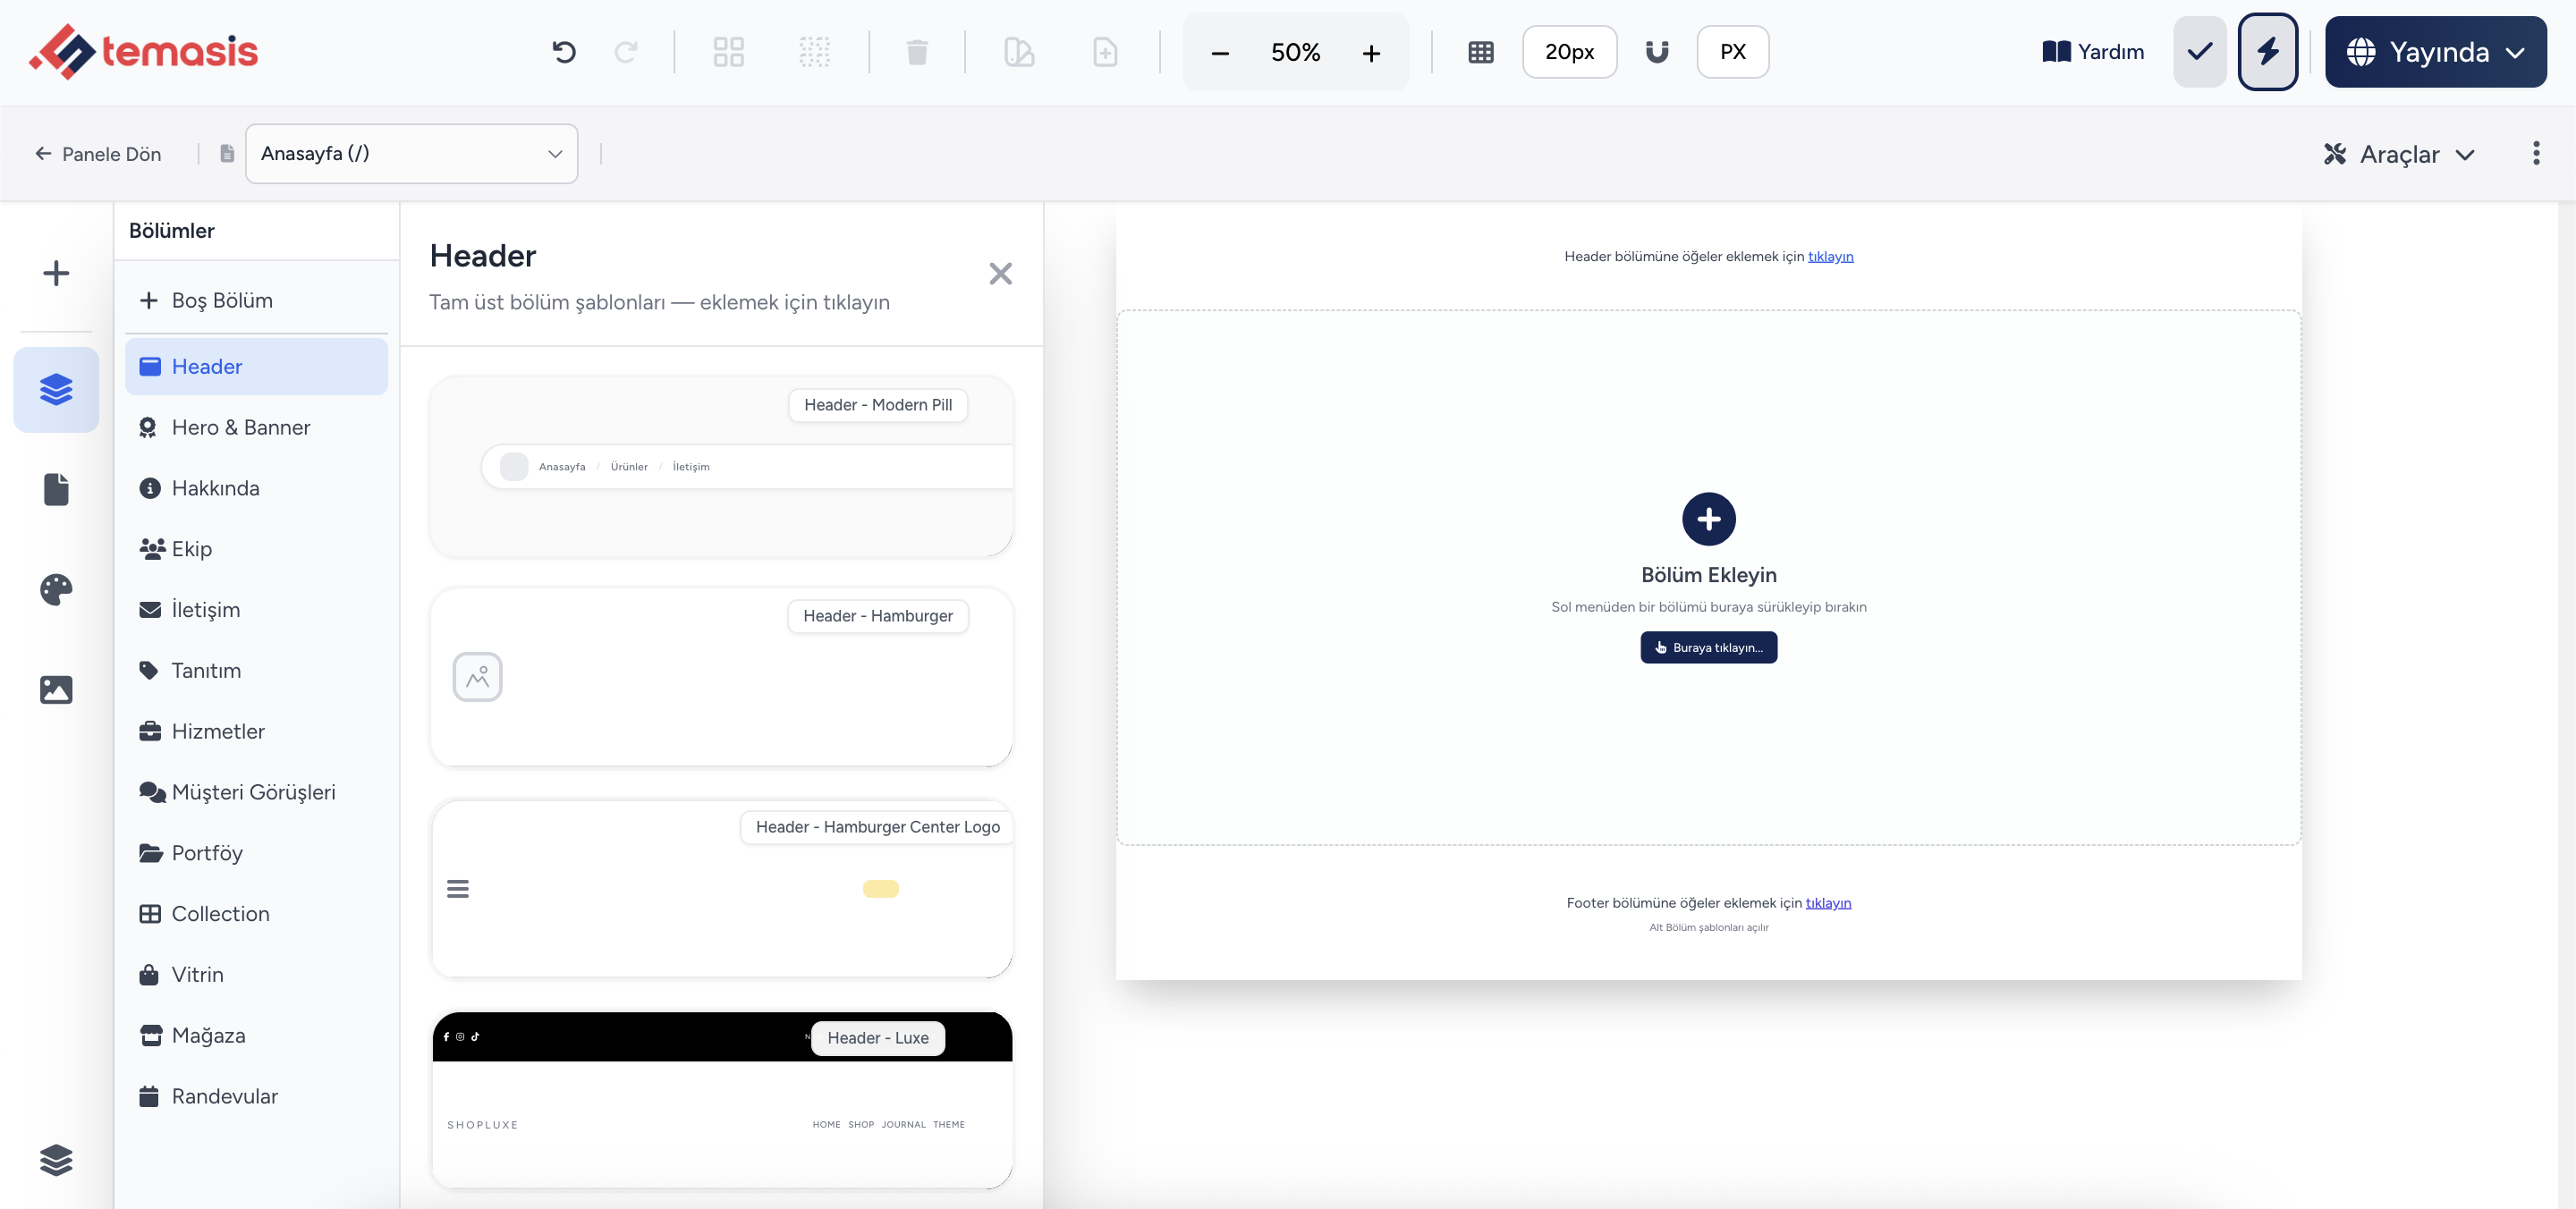Open the pages document icon in sidebar
The image size is (2576, 1209).
(56, 489)
